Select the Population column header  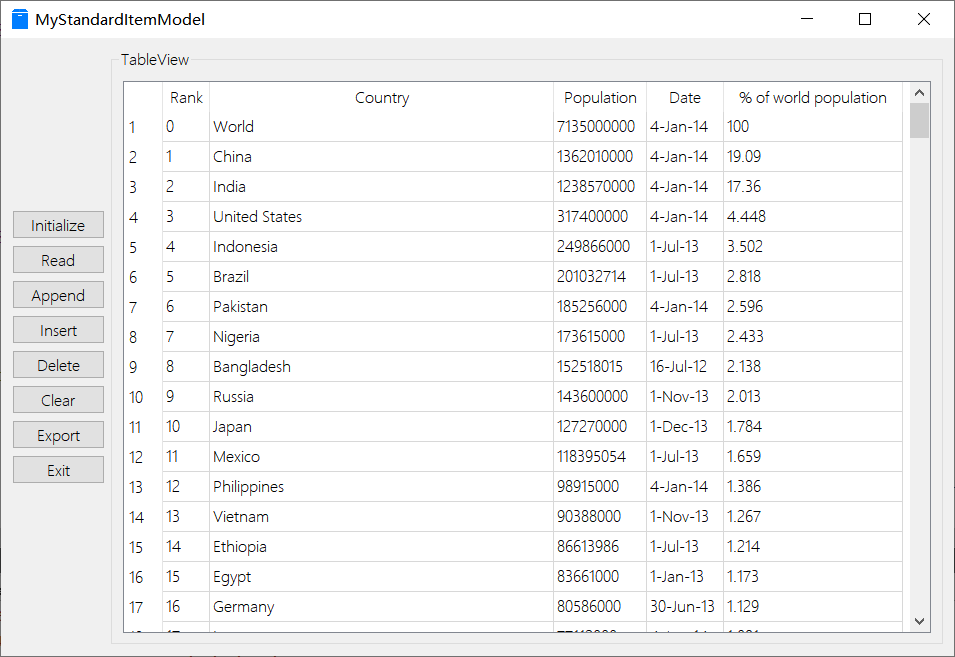[x=600, y=97]
